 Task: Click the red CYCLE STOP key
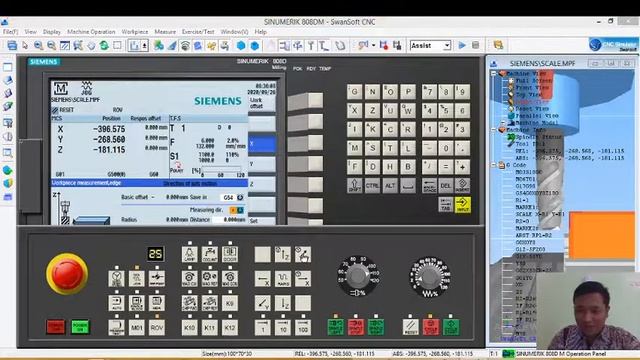click(x=431, y=327)
